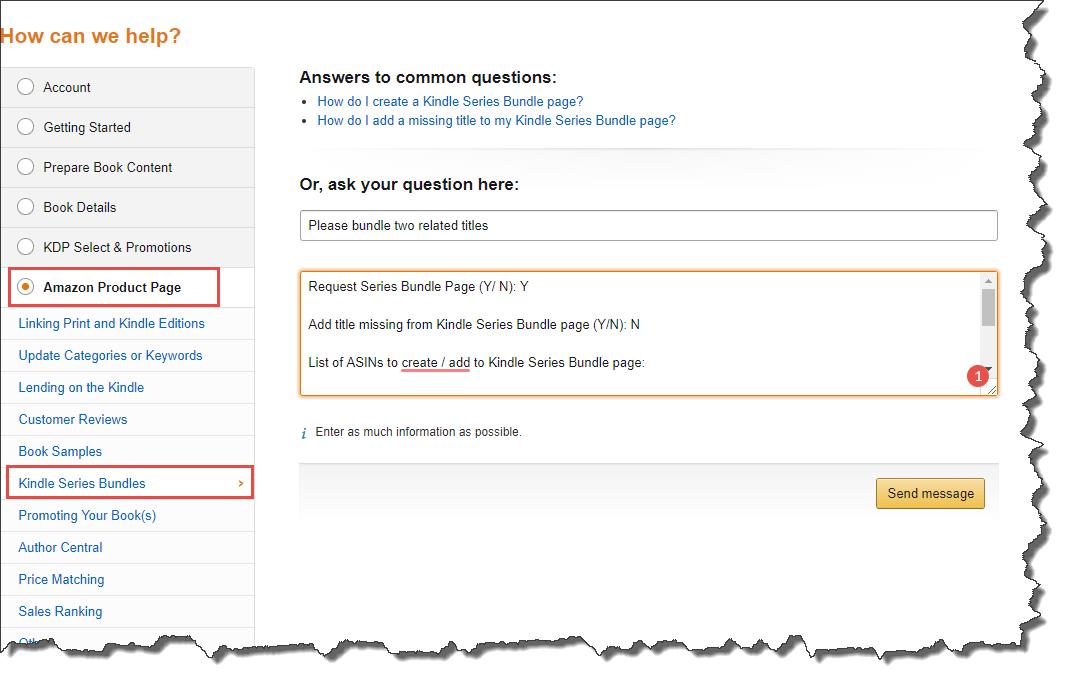This screenshot has width=1068, height=680.
Task: Click the 'Answers to common questions:' heading
Action: [428, 77]
